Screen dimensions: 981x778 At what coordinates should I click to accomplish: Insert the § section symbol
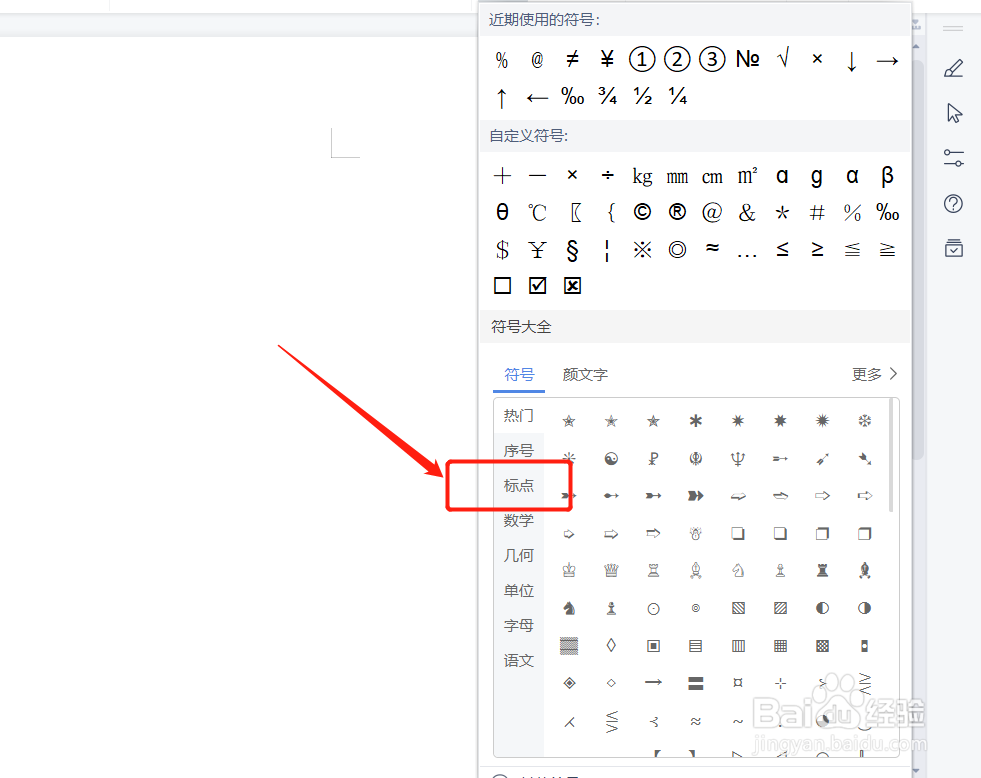click(x=572, y=250)
